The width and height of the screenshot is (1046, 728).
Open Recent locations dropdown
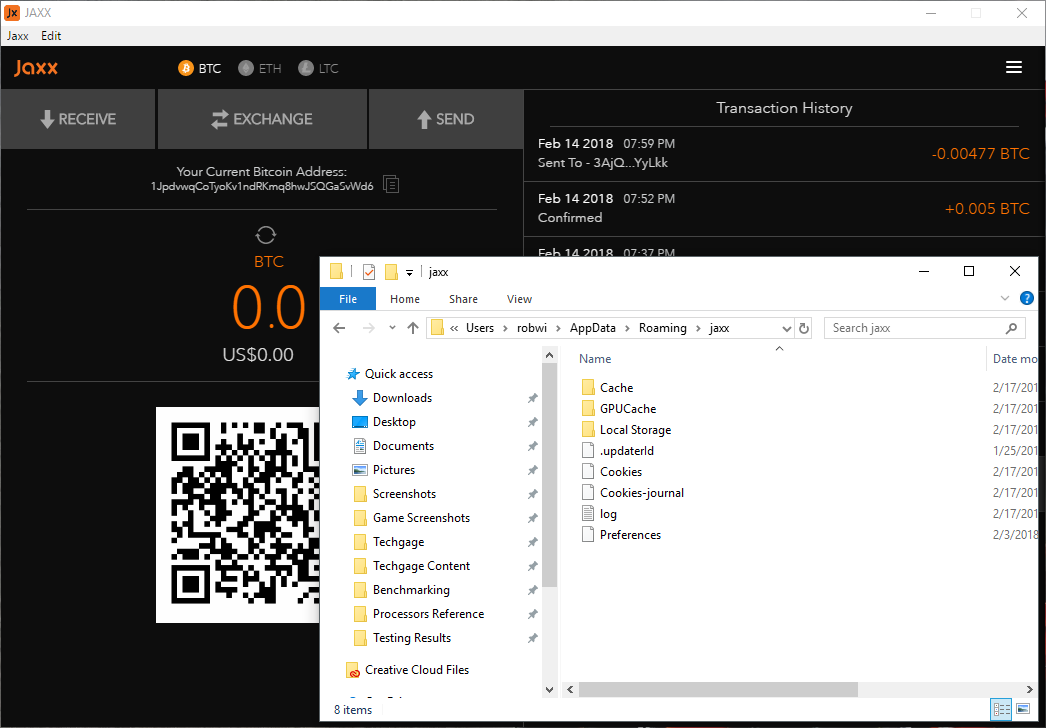(x=392, y=328)
